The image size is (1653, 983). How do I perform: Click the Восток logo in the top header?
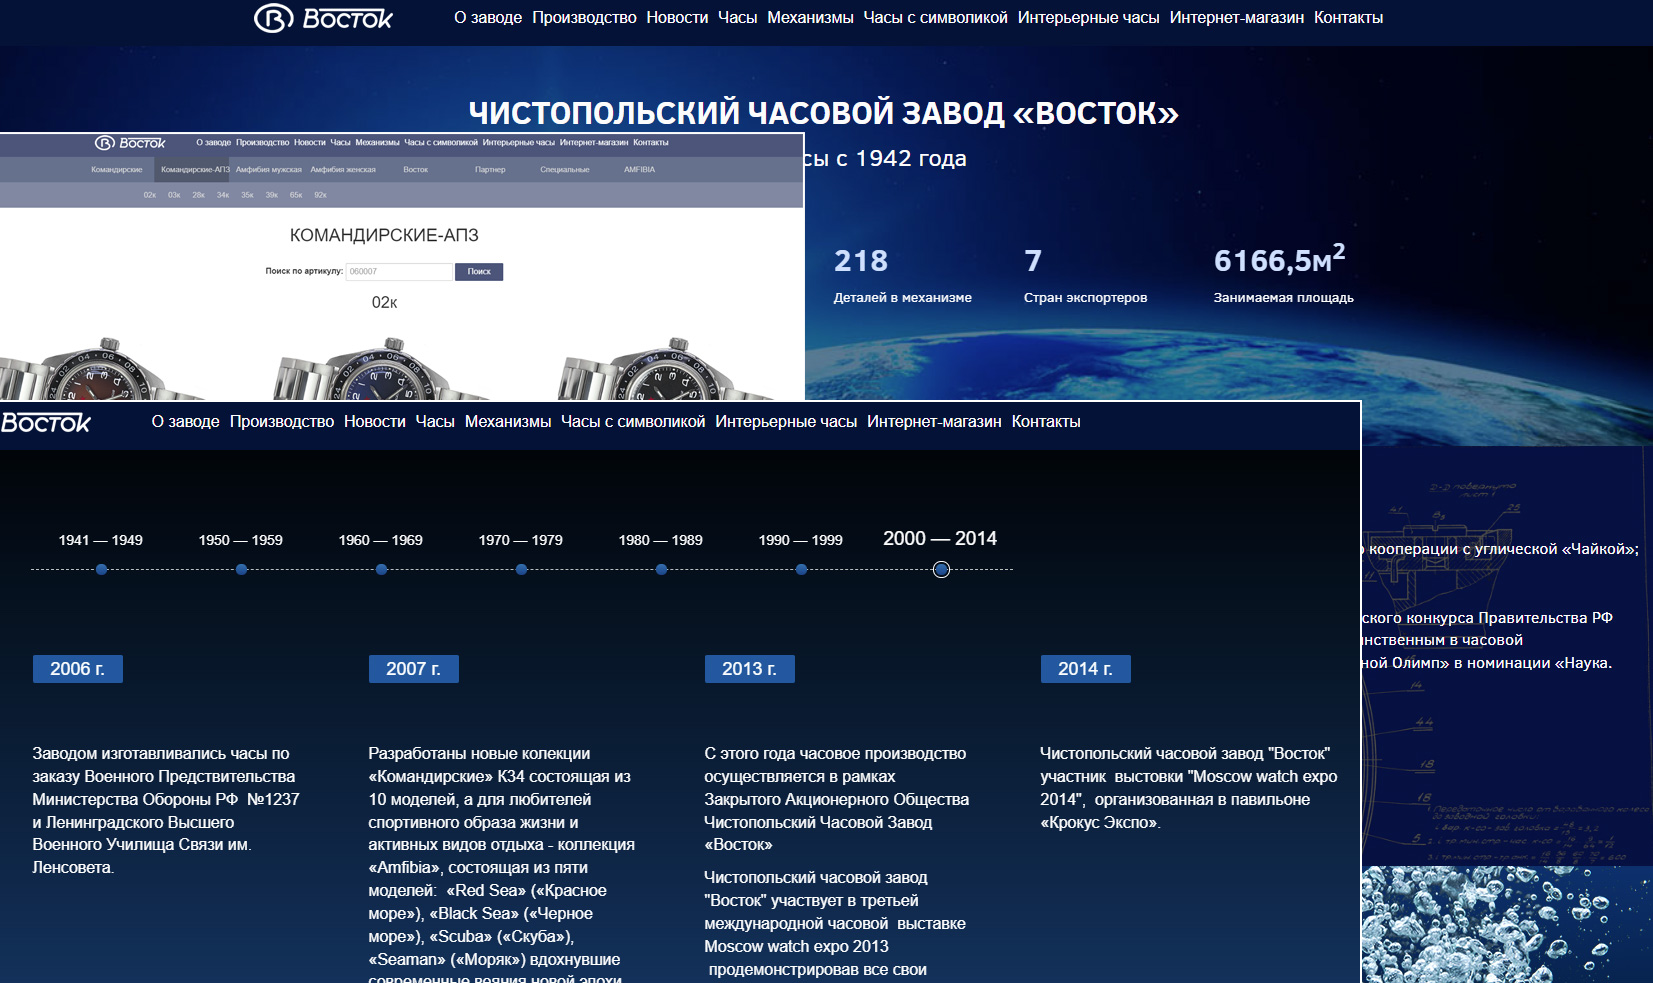(x=323, y=18)
